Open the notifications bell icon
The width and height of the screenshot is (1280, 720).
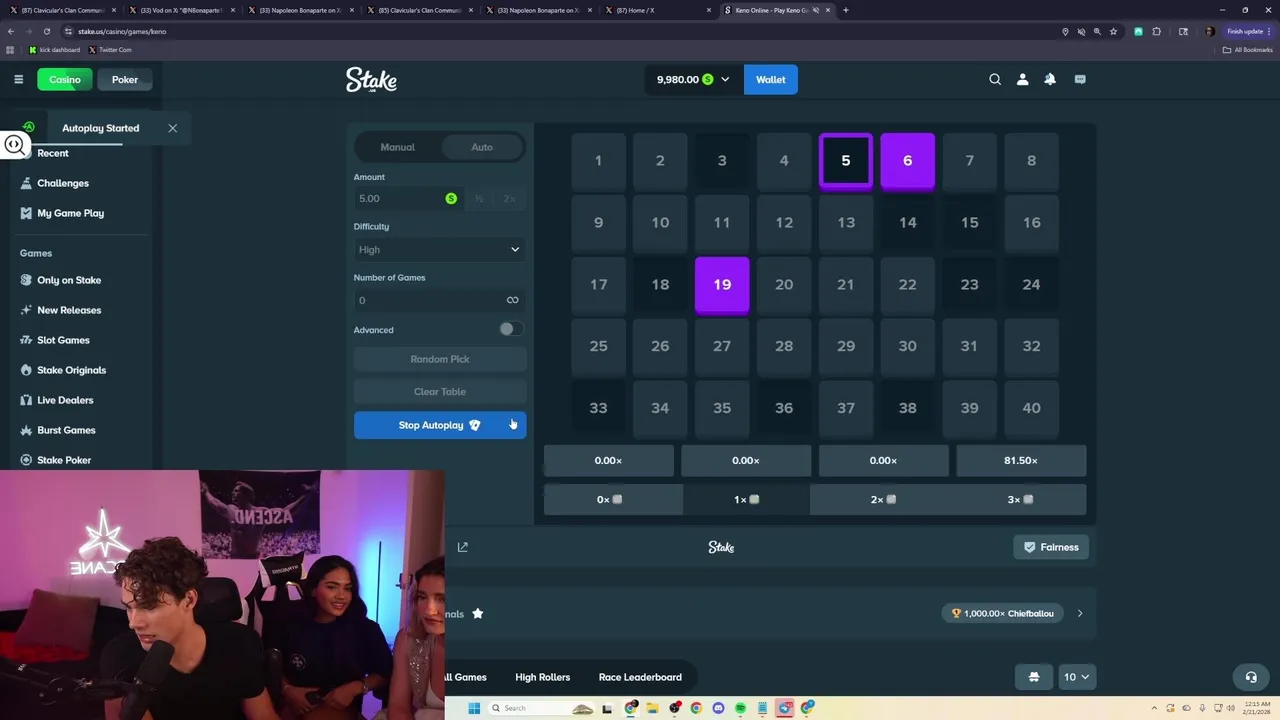click(1050, 79)
